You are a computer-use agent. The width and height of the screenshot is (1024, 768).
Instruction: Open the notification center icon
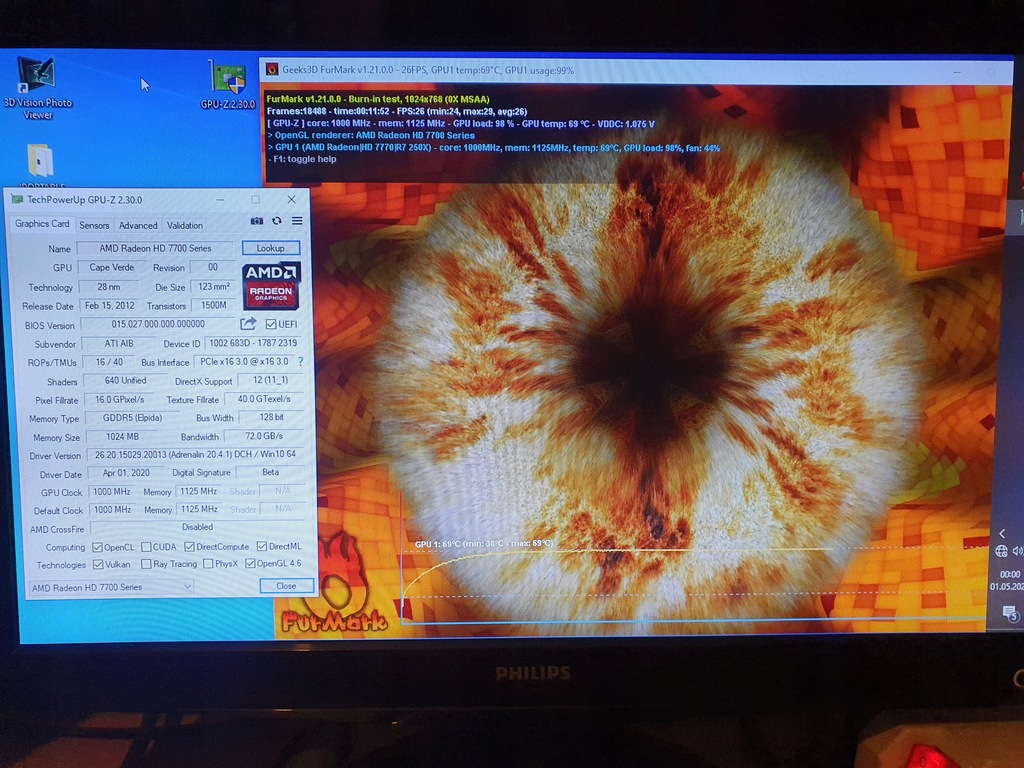(x=1010, y=613)
